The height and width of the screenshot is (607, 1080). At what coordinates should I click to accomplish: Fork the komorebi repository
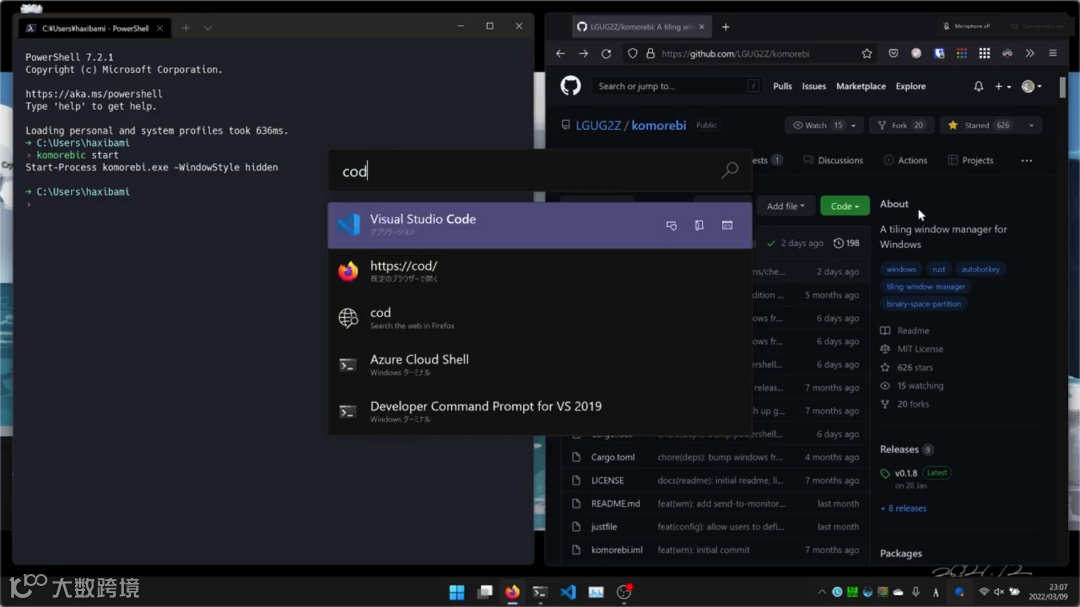pyautogui.click(x=901, y=125)
